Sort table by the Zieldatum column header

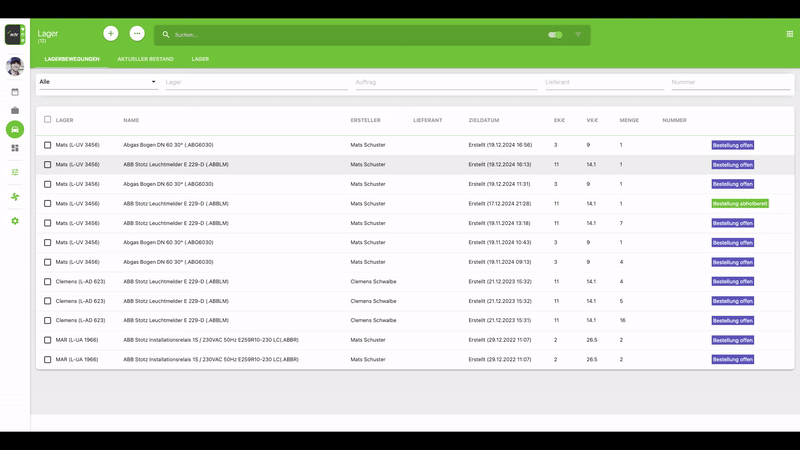pos(483,120)
